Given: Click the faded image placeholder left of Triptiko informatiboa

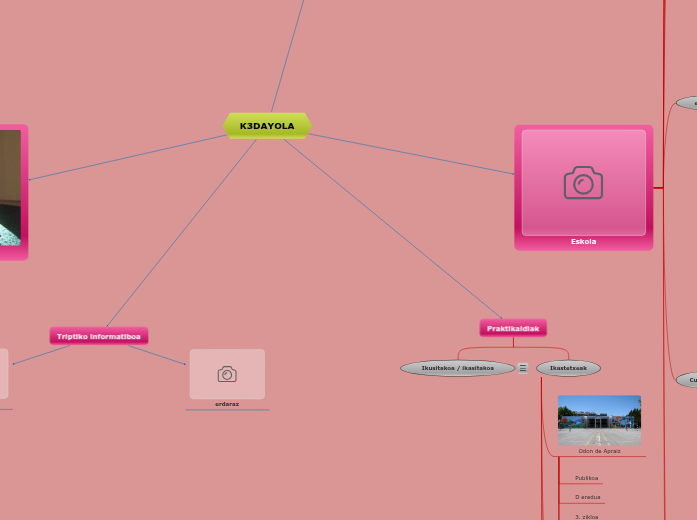Looking at the screenshot, I should (x=3, y=373).
